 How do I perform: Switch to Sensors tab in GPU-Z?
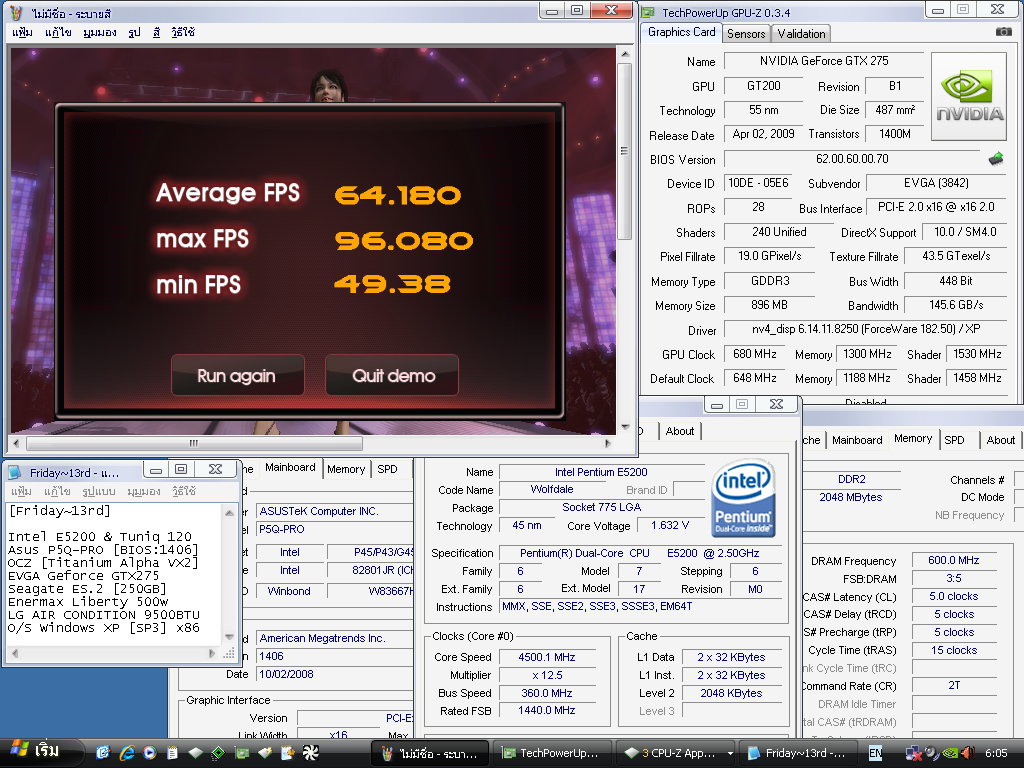click(x=746, y=33)
